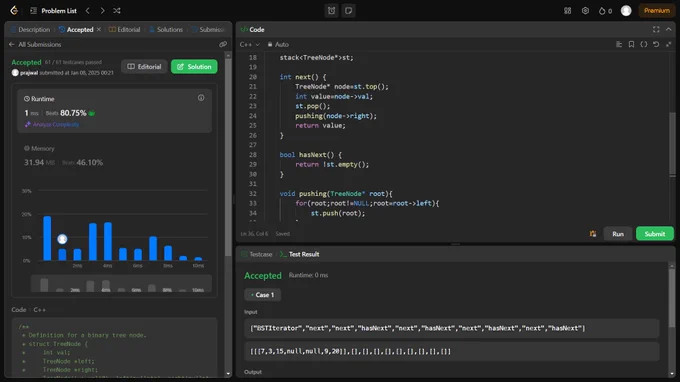The height and width of the screenshot is (382, 680).
Task: Pick a random problem with the shuffle icon
Action: tap(117, 11)
